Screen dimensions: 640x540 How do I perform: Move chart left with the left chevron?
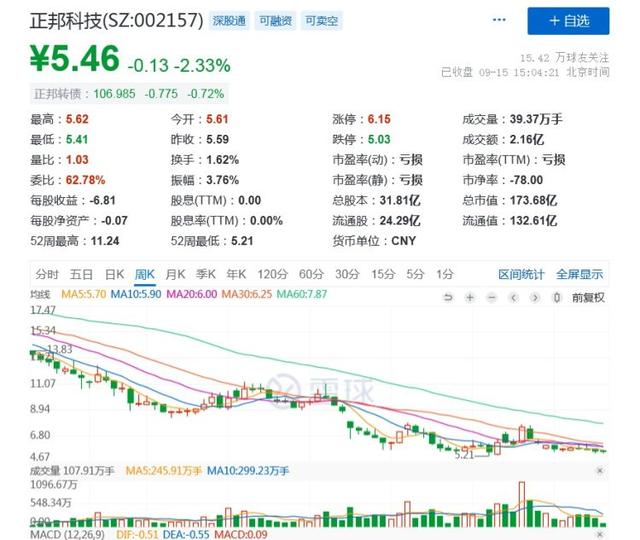513,298
